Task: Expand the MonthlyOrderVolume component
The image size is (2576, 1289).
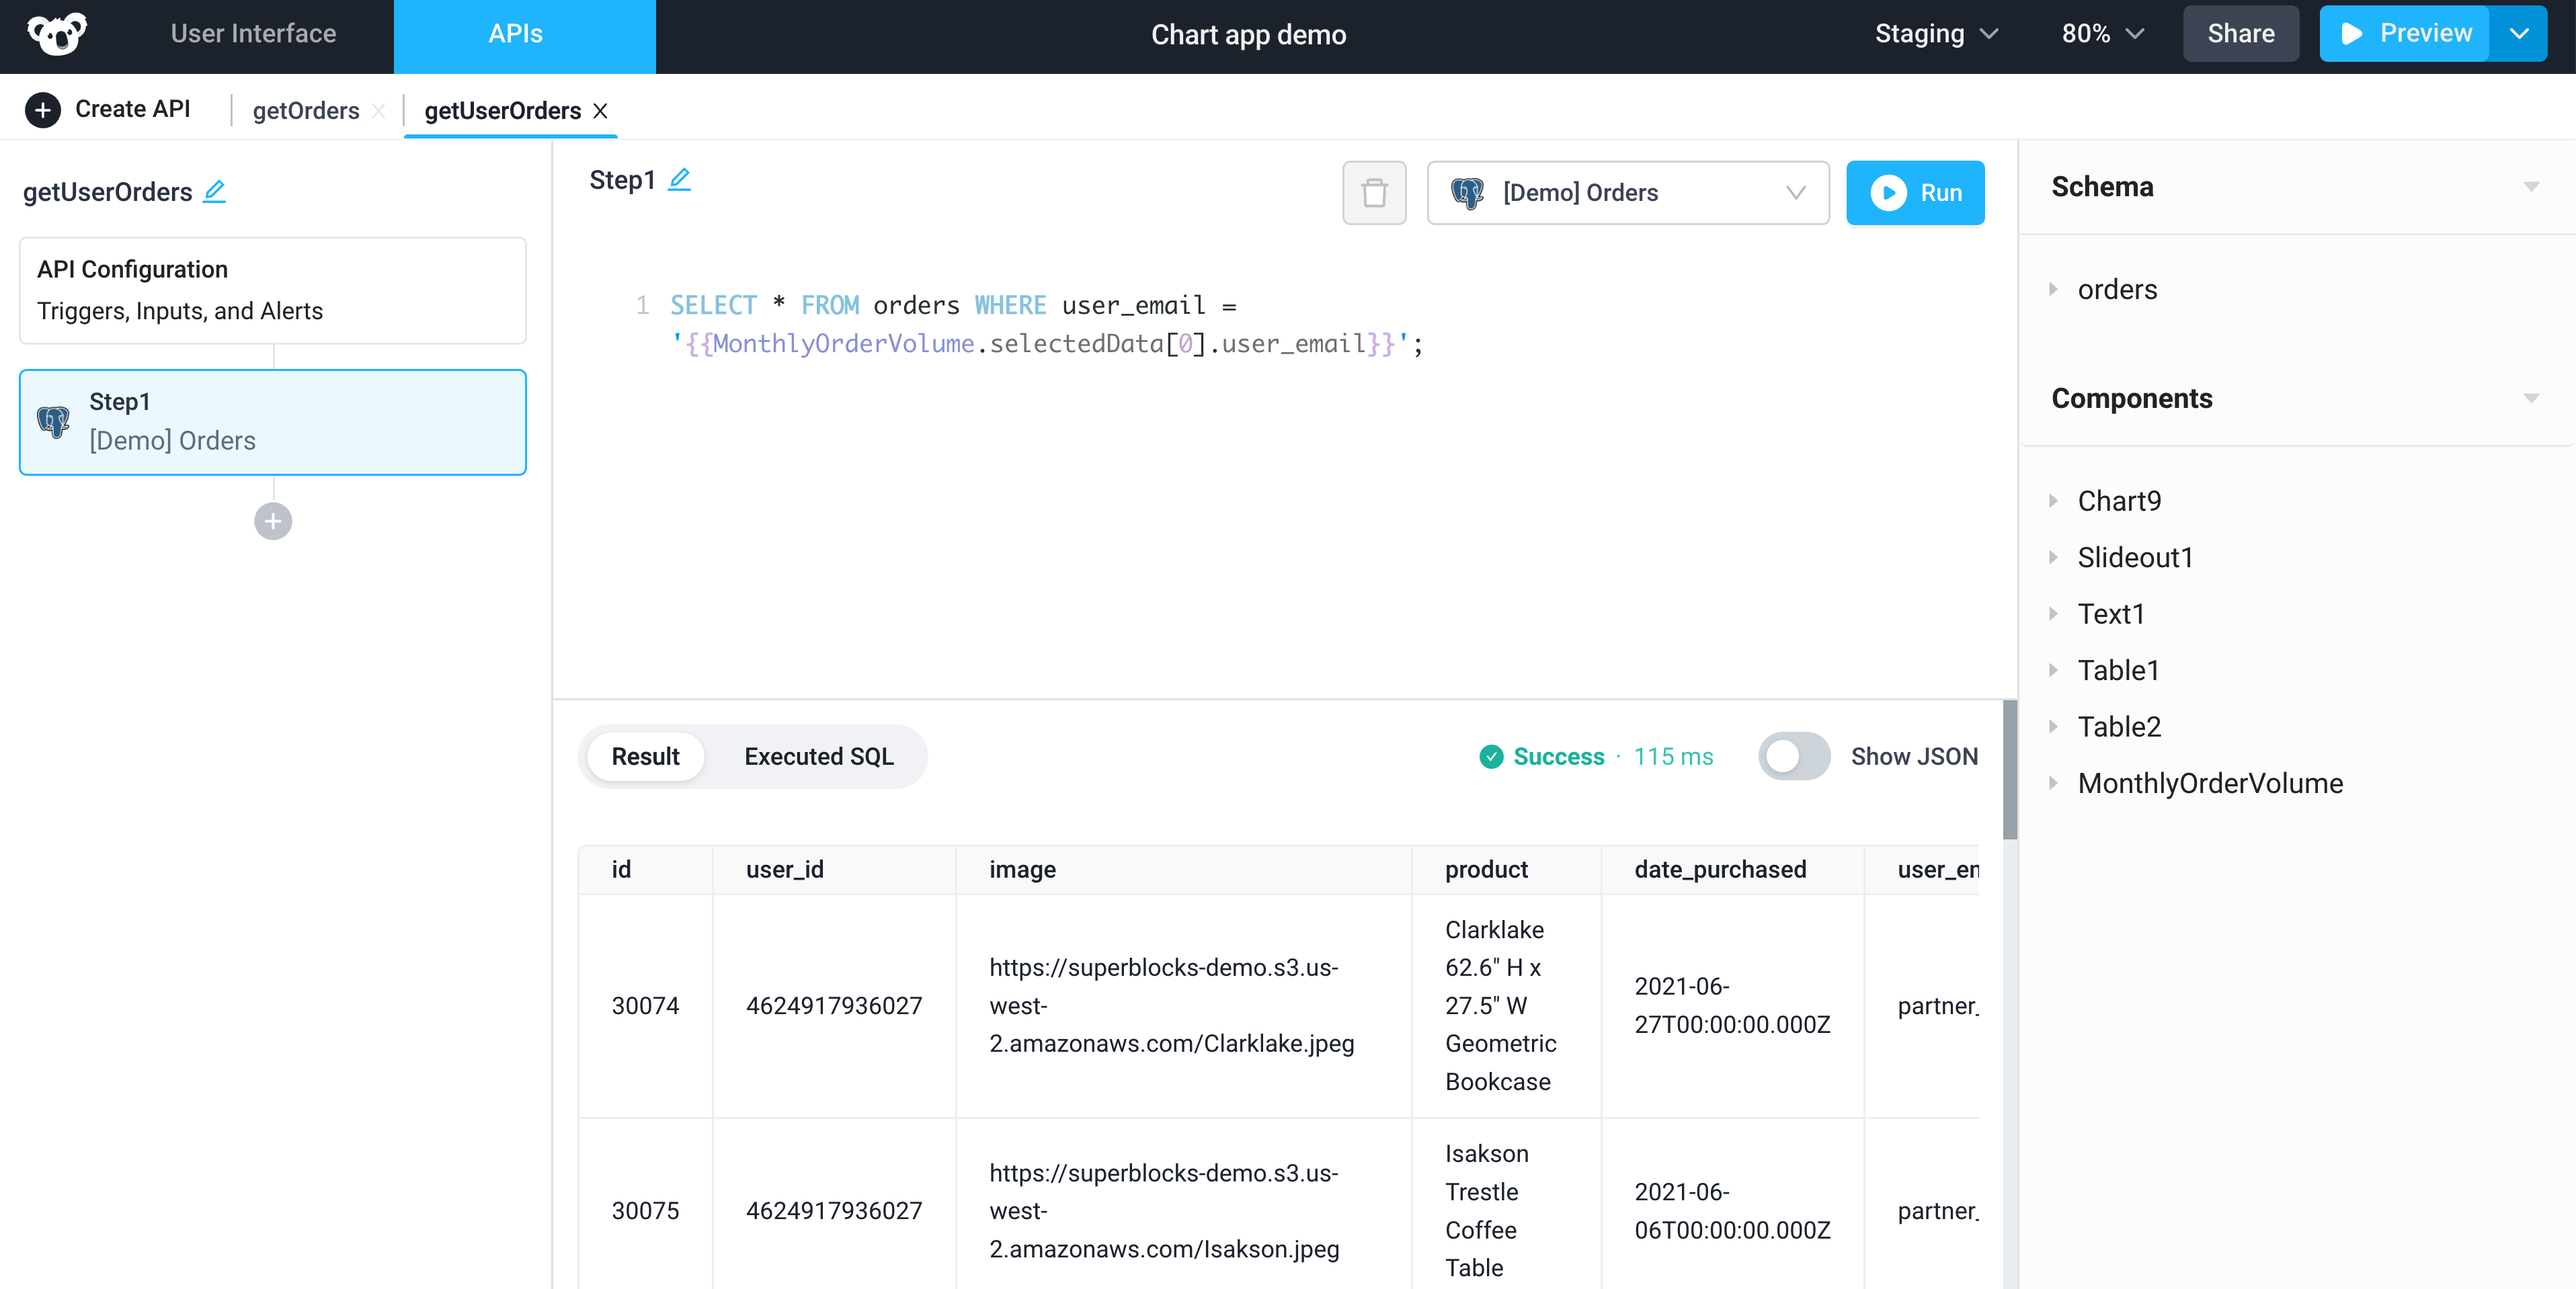Action: tap(2055, 784)
